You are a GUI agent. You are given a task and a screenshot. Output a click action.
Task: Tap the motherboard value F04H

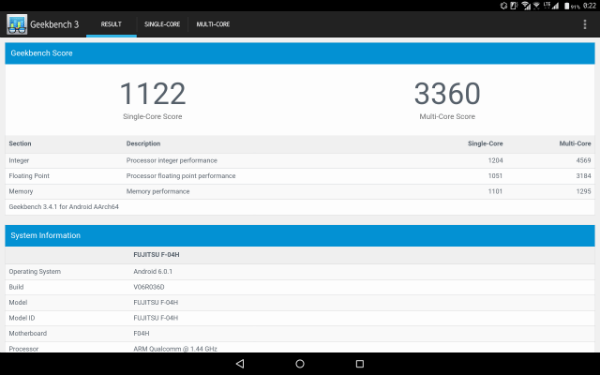pos(141,333)
